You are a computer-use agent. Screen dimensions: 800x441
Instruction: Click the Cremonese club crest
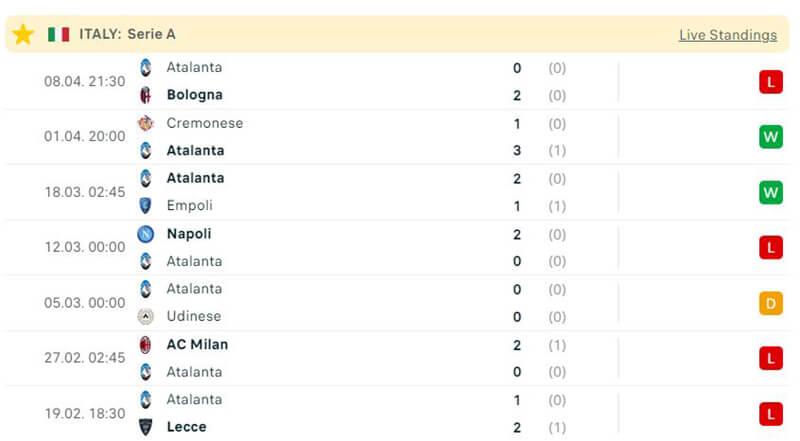coord(146,123)
